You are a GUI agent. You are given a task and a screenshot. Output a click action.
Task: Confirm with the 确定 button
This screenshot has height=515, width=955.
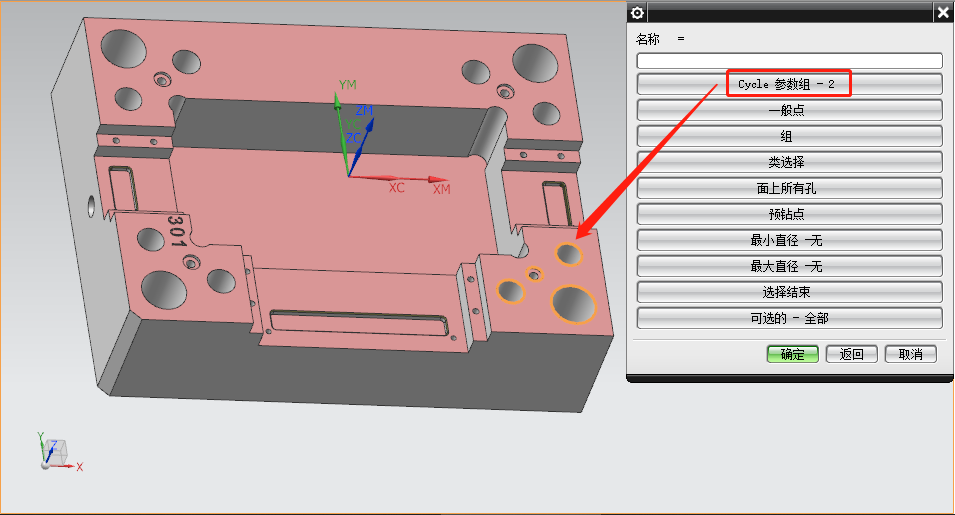pos(792,354)
